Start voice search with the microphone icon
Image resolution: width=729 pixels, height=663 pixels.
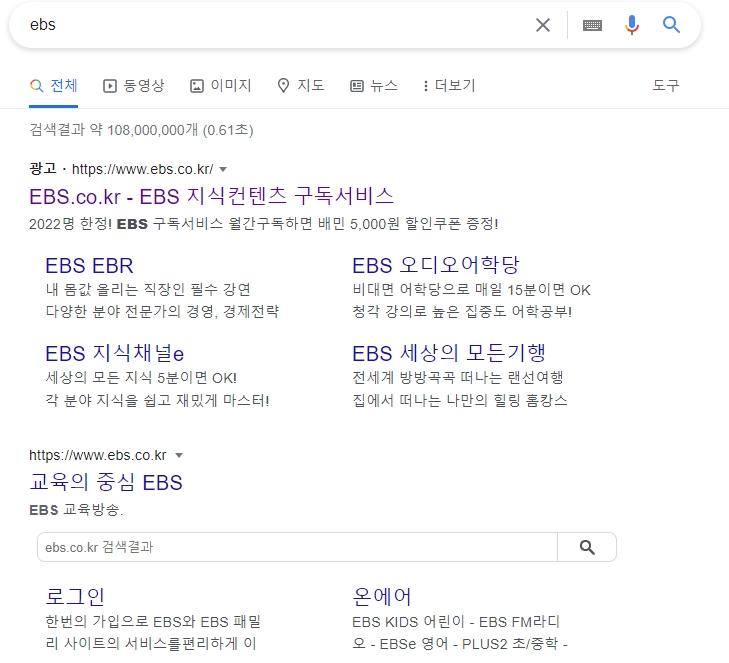coord(631,25)
